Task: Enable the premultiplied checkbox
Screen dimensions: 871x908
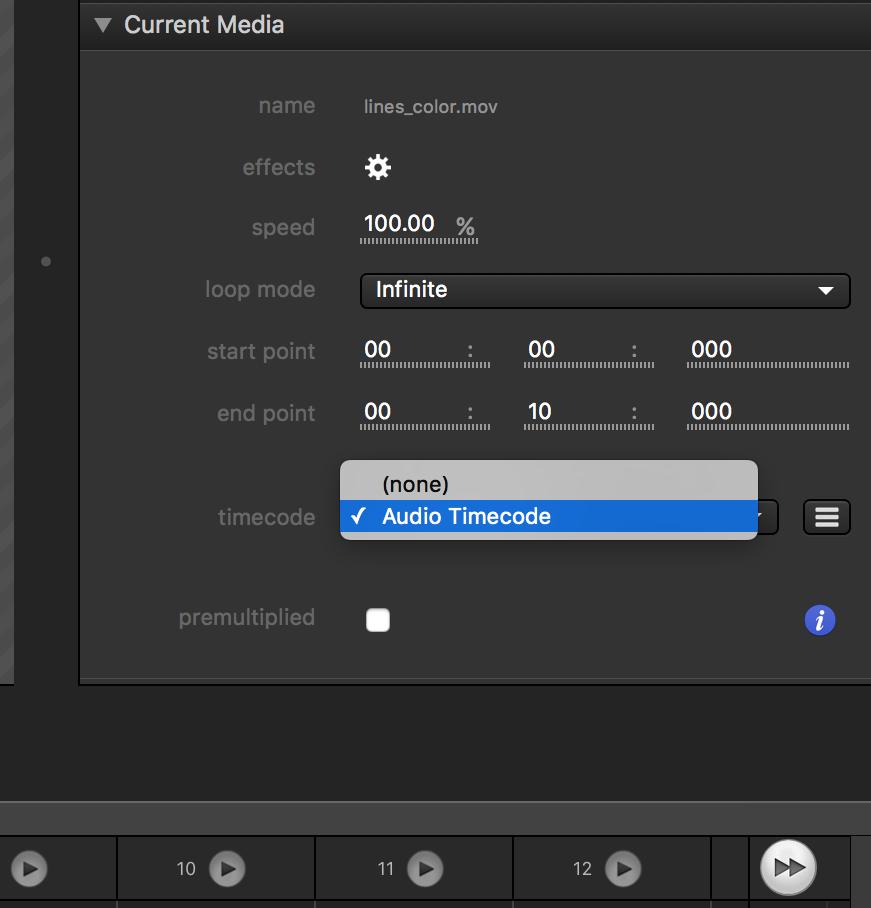Action: pyautogui.click(x=378, y=621)
